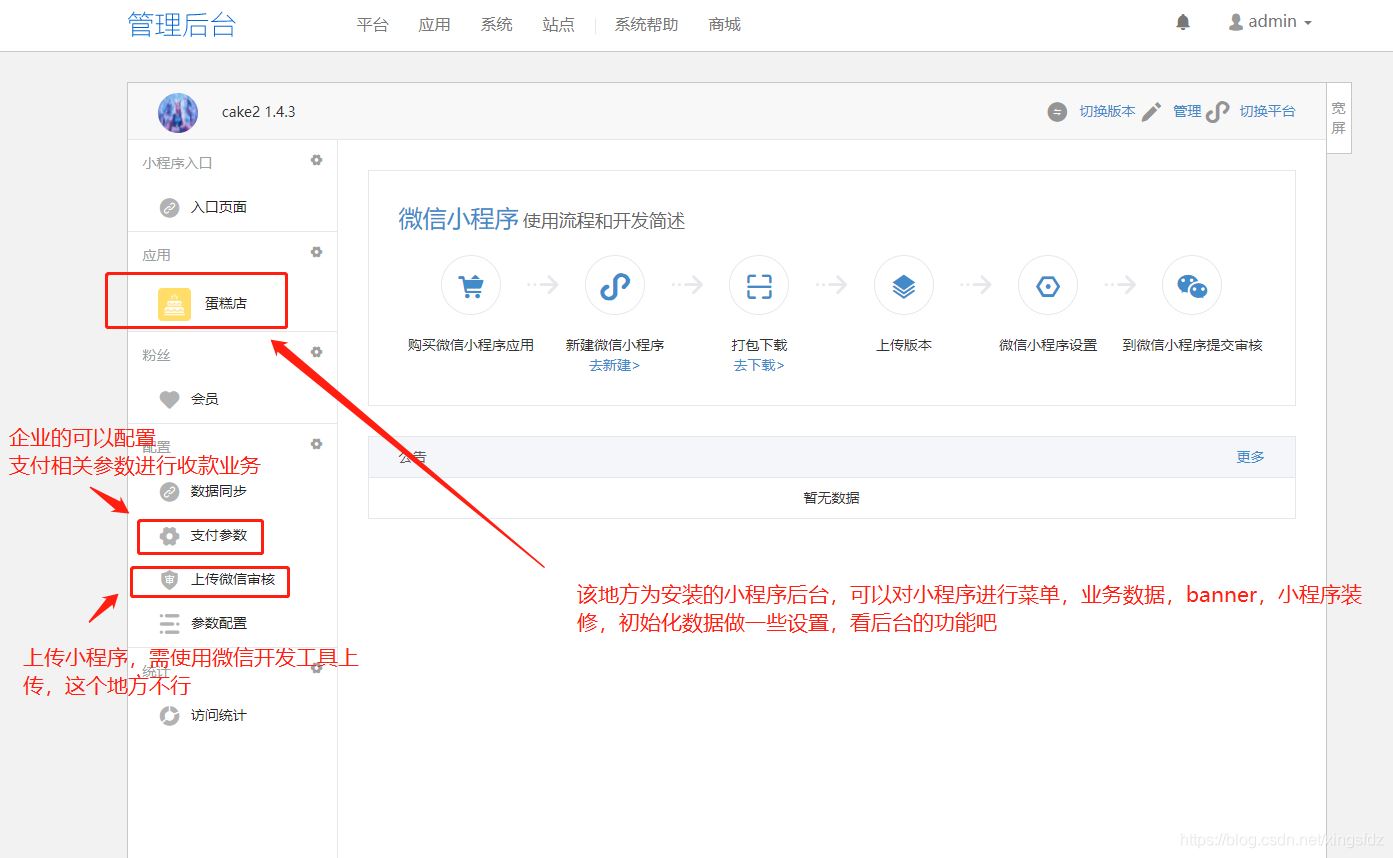Image resolution: width=1393 pixels, height=858 pixels.
Task: Click the shopping cart 购买微信小程序应用 icon
Action: pos(470,287)
